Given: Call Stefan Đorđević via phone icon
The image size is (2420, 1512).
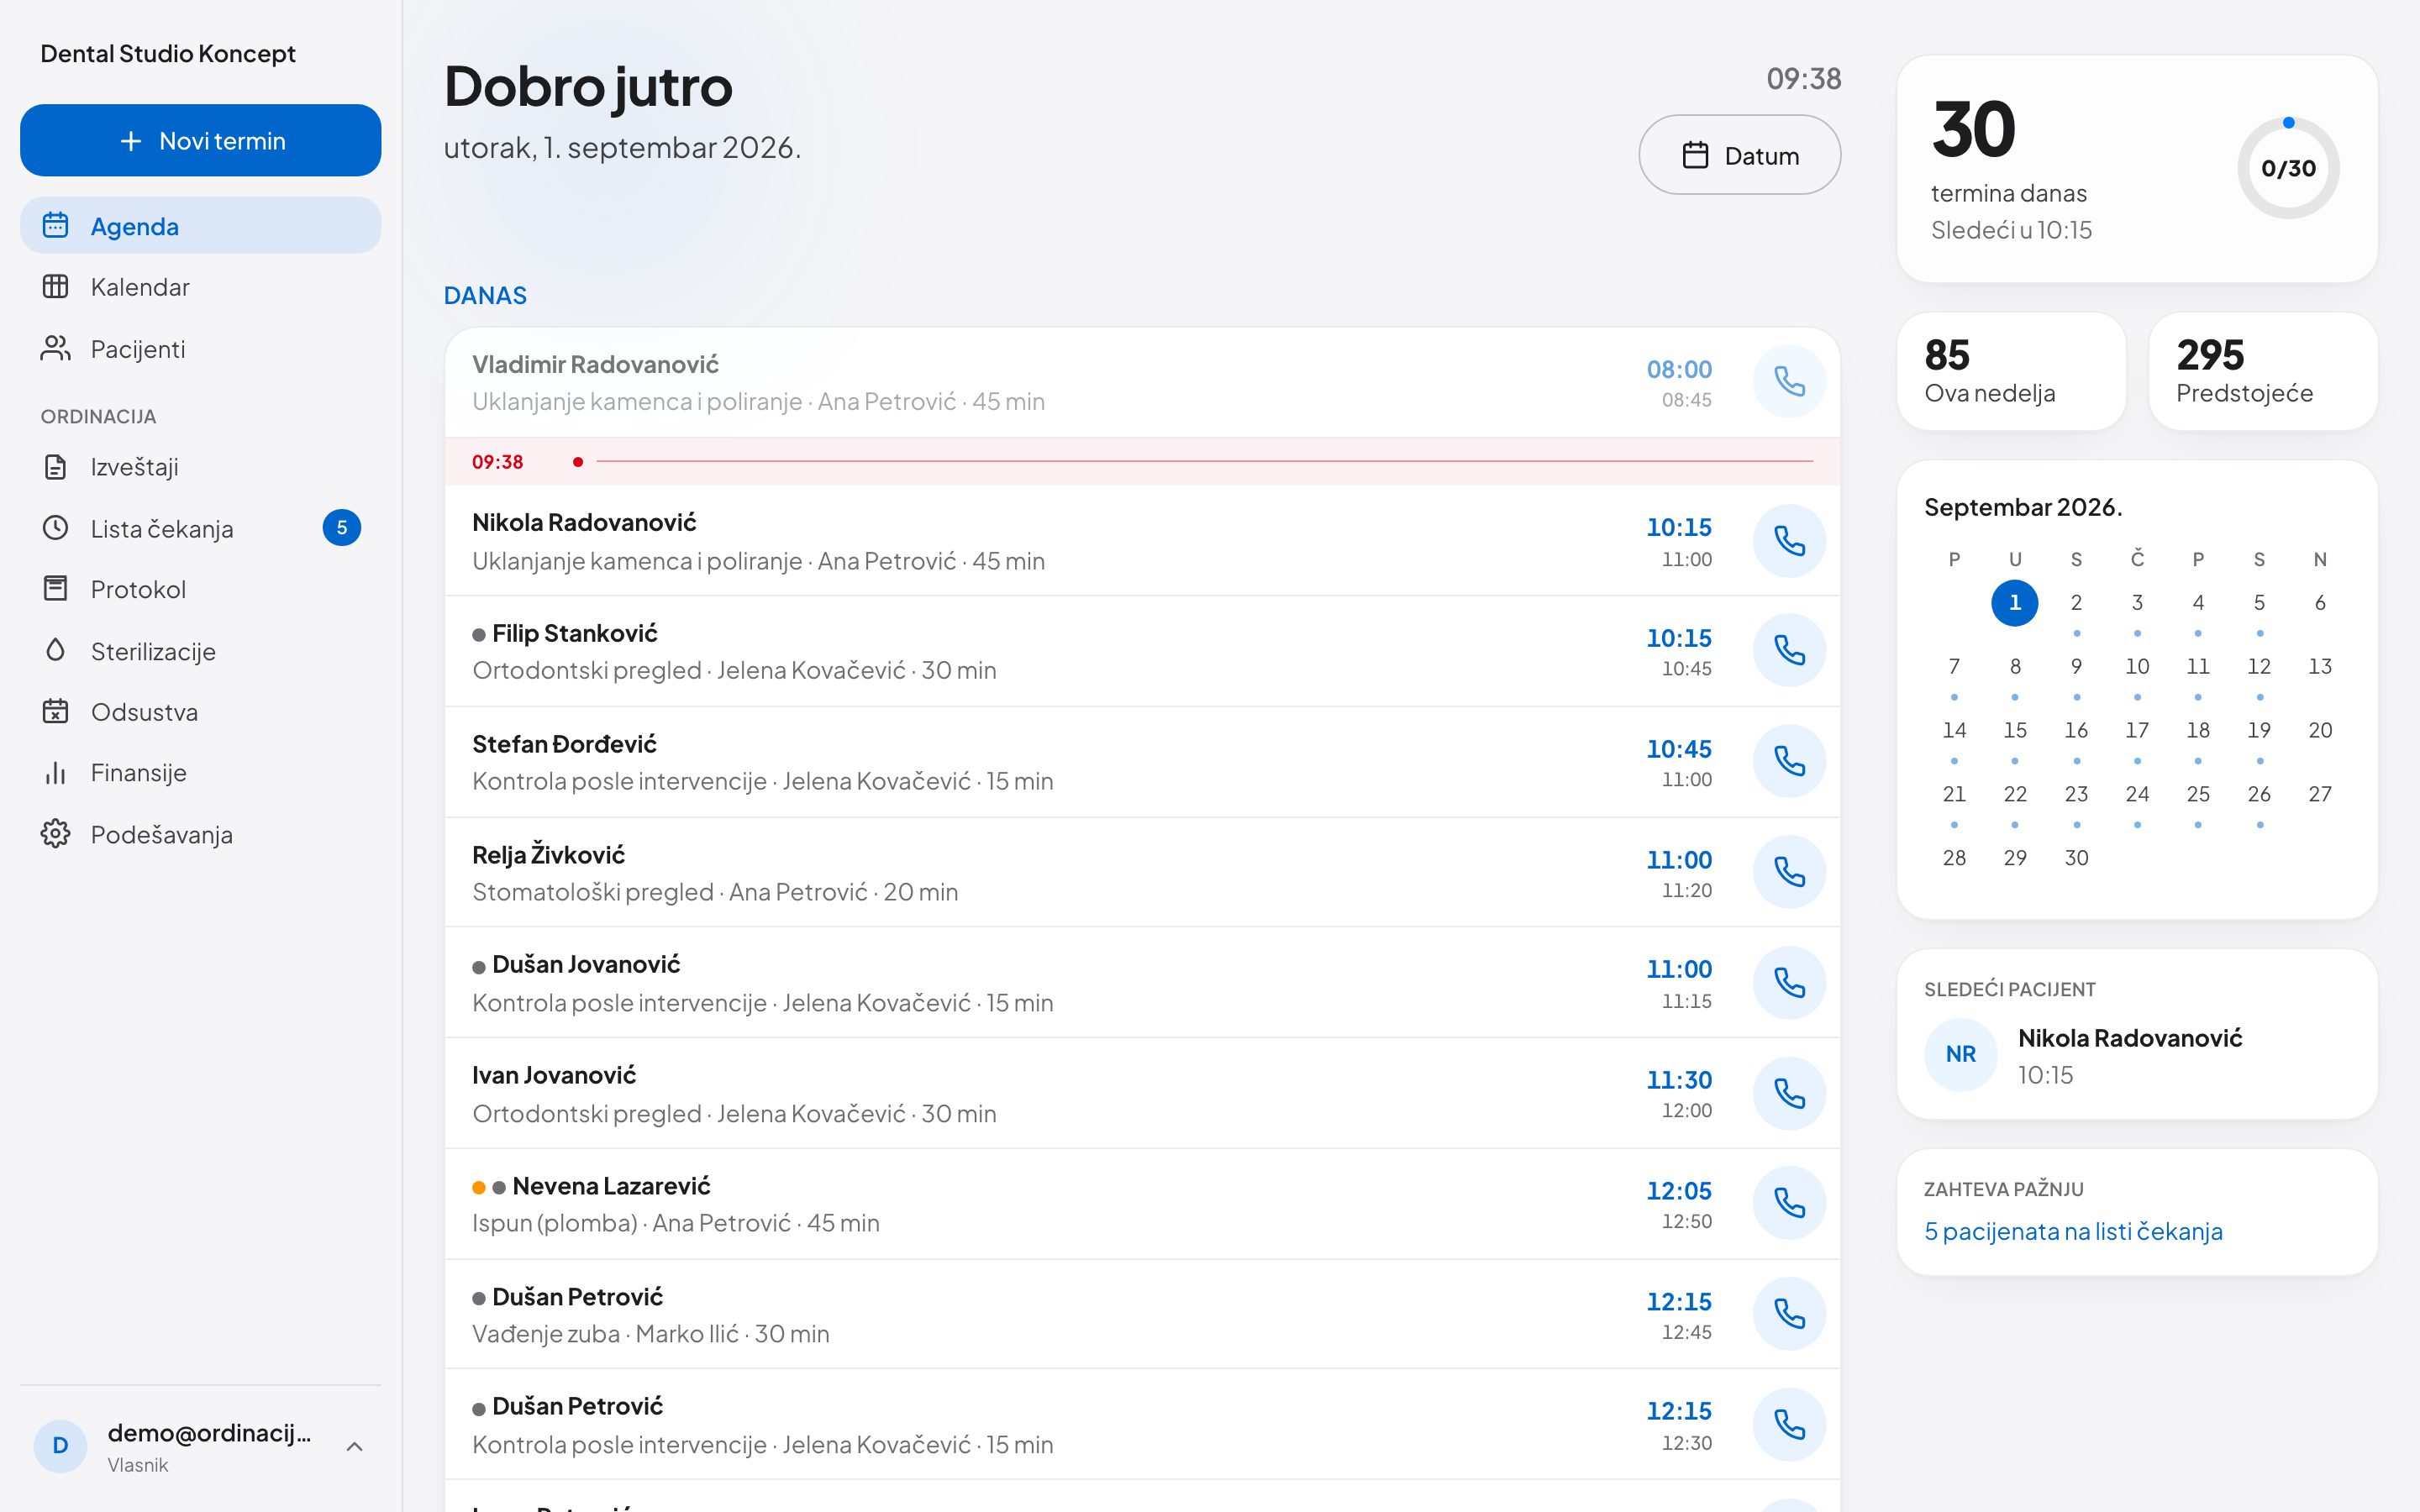Looking at the screenshot, I should point(1789,762).
